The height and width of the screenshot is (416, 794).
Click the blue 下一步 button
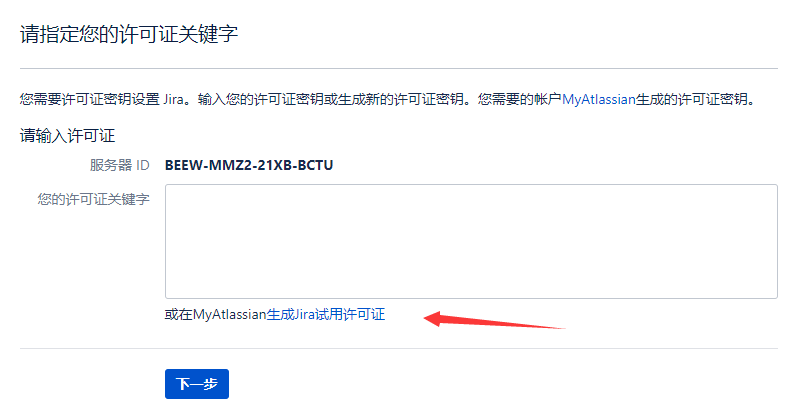[197, 384]
